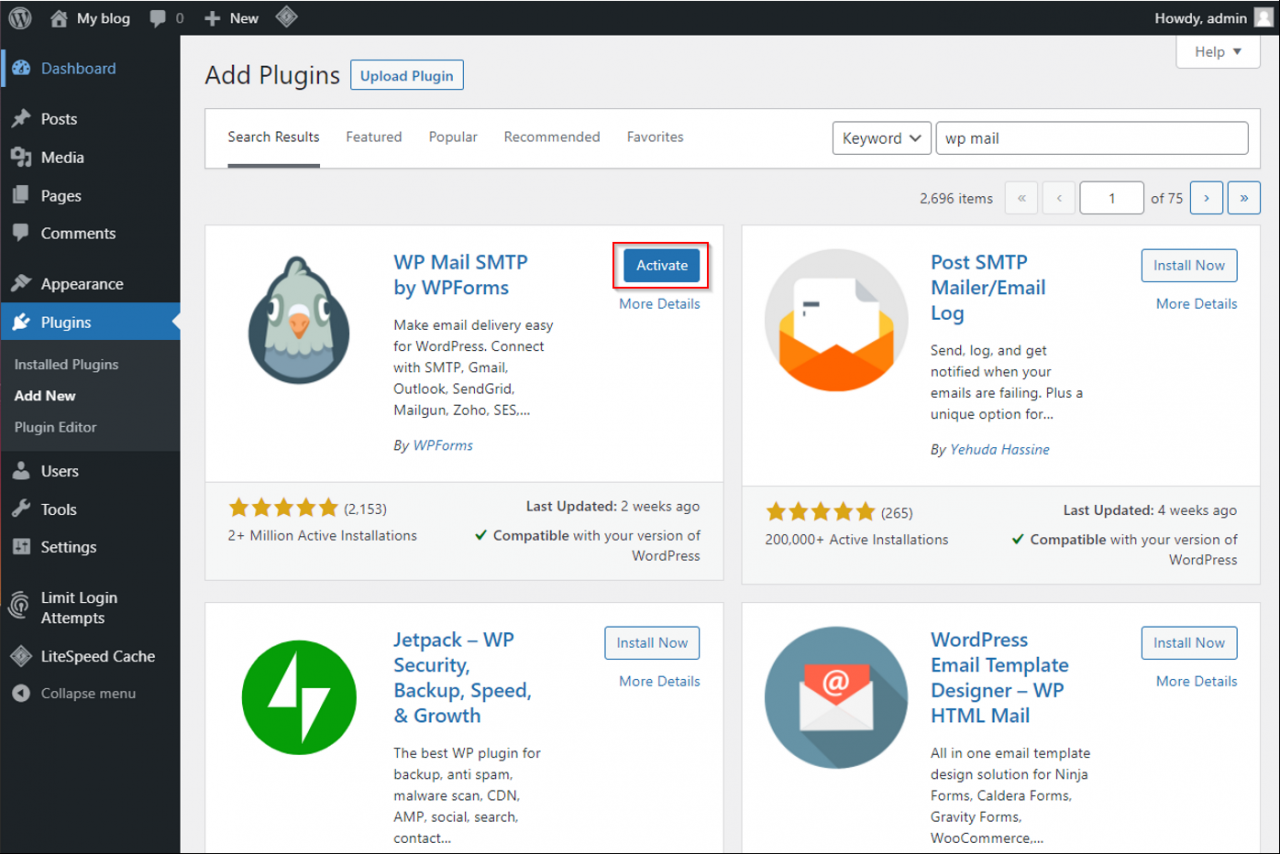Image resolution: width=1280 pixels, height=854 pixels.
Task: Activate the WP Mail SMTP plugin
Action: 662,265
